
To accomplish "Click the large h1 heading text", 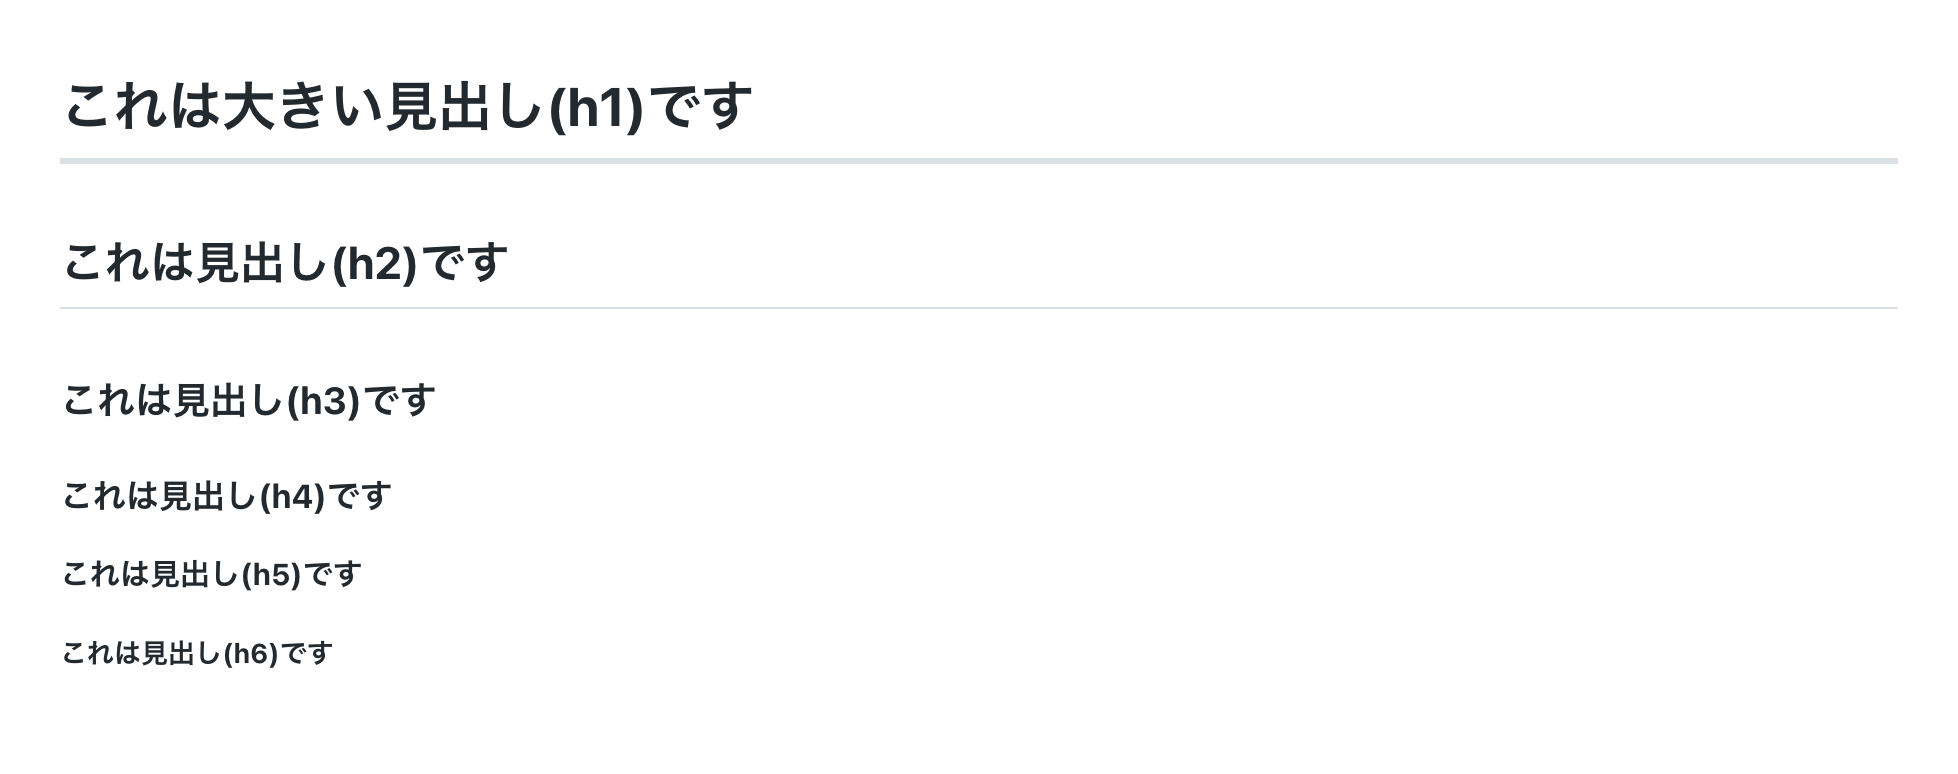I will click(407, 107).
